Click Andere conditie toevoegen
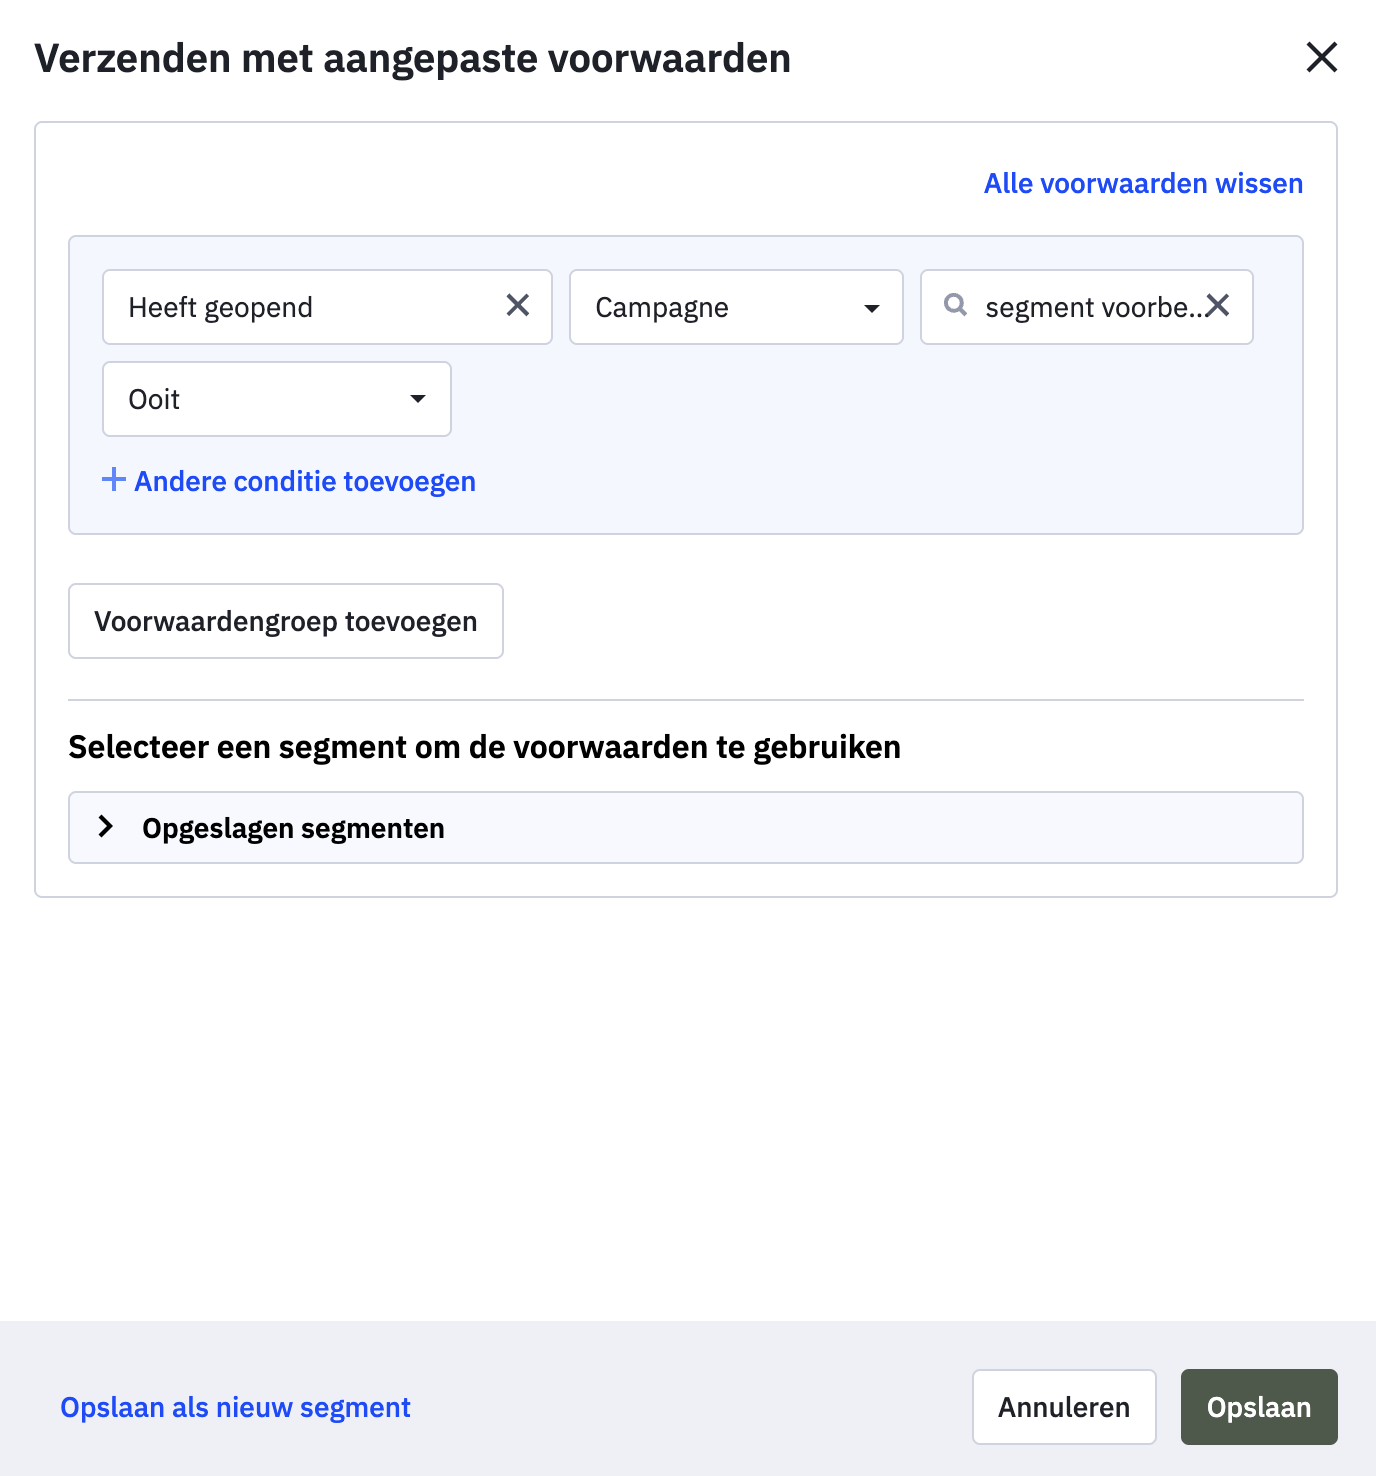1376x1476 pixels. point(305,481)
